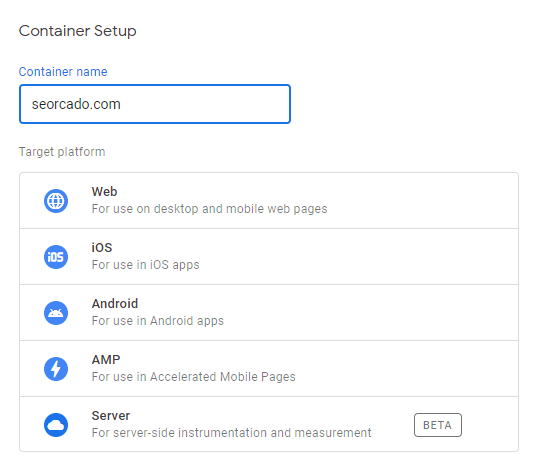Click the iOS platform icon
The image size is (540, 468).
point(56,257)
